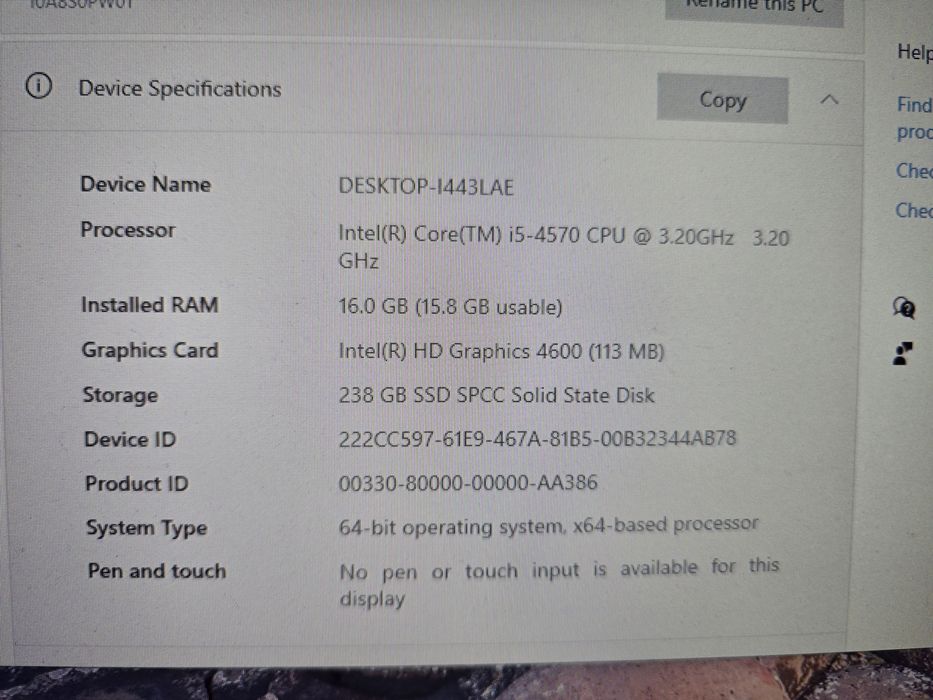
Task: Select the 64-bit operating system value
Action: click(x=549, y=526)
